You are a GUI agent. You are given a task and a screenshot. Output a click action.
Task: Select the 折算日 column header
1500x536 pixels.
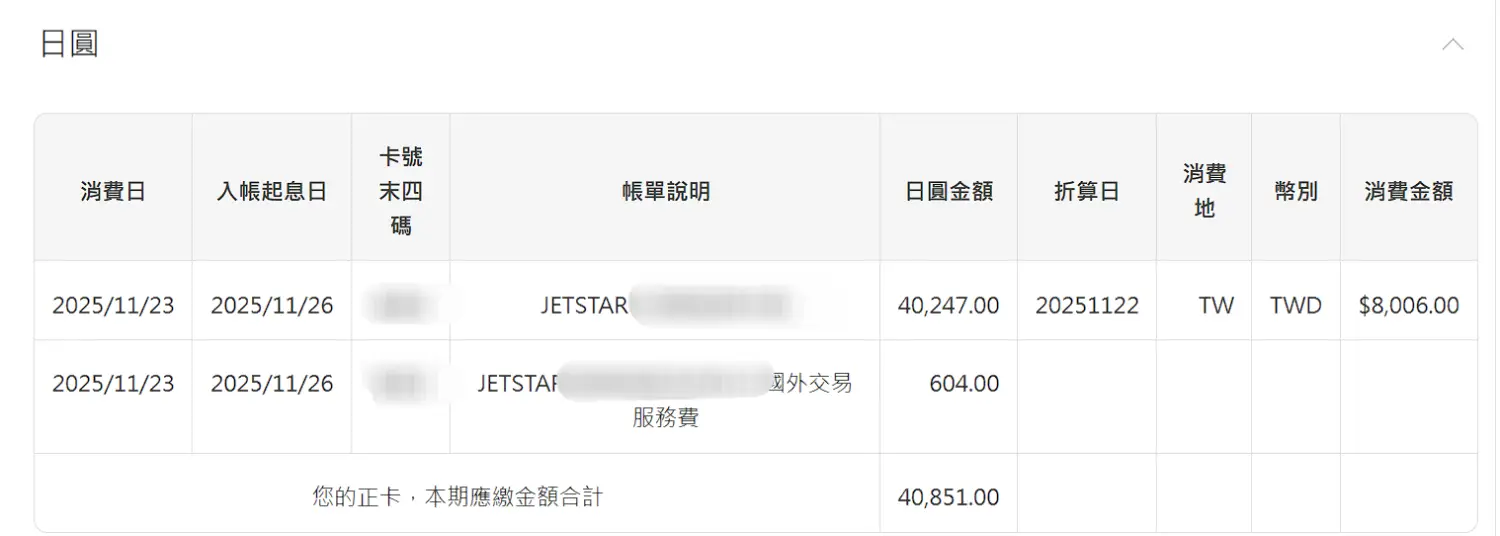(1086, 191)
